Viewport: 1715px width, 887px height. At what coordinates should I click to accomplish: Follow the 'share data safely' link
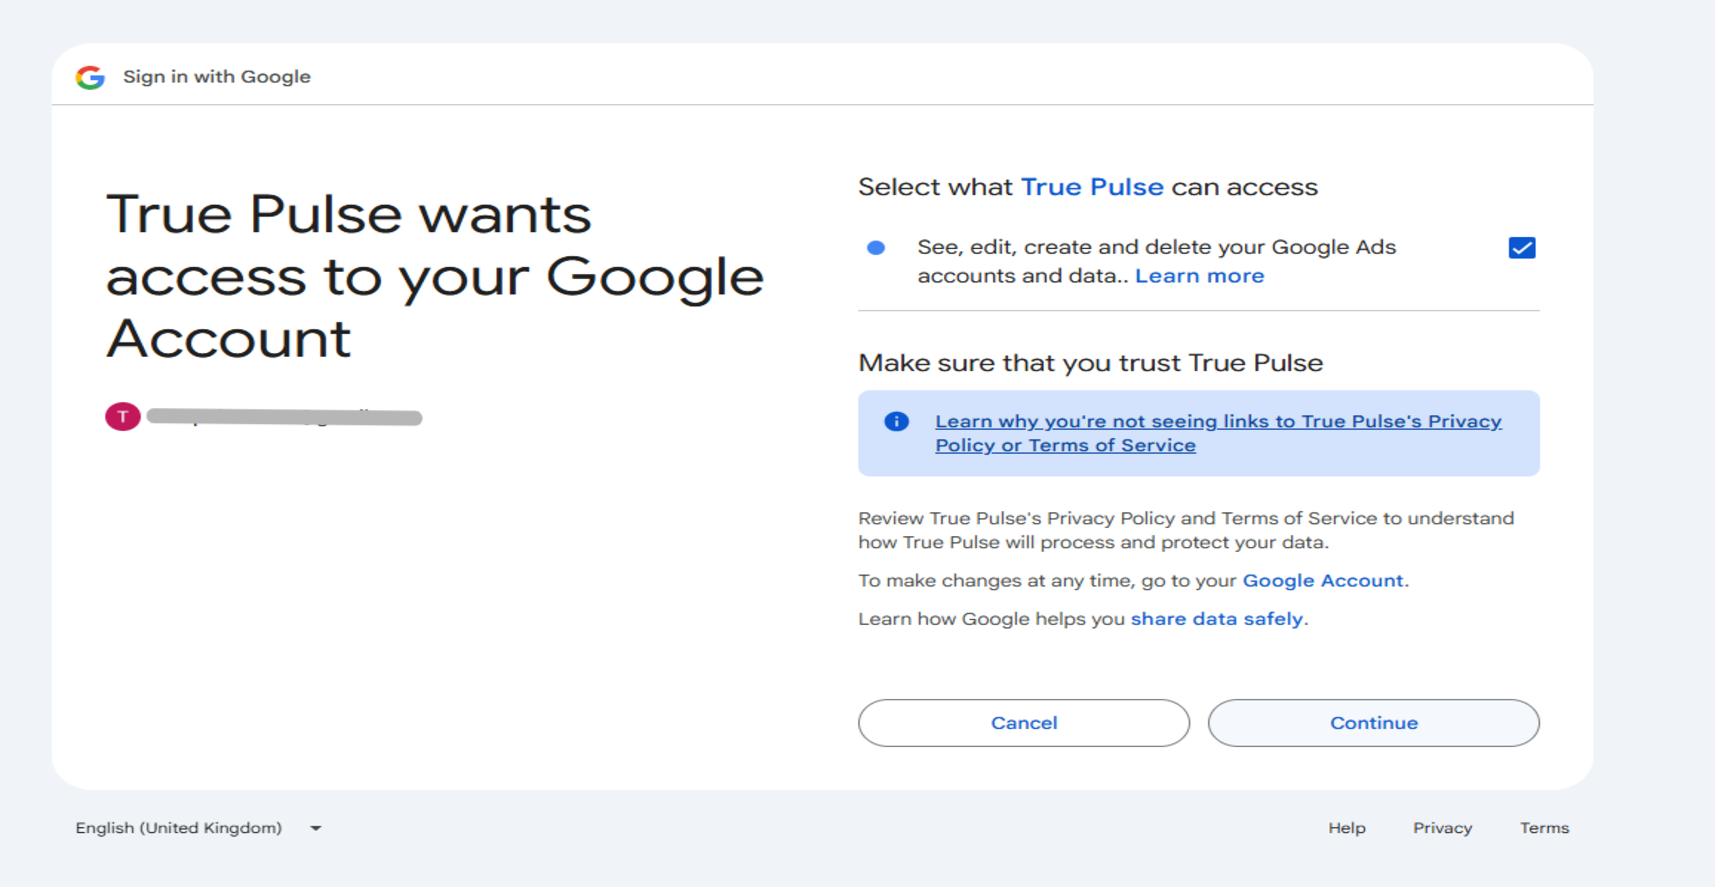coord(1216,619)
